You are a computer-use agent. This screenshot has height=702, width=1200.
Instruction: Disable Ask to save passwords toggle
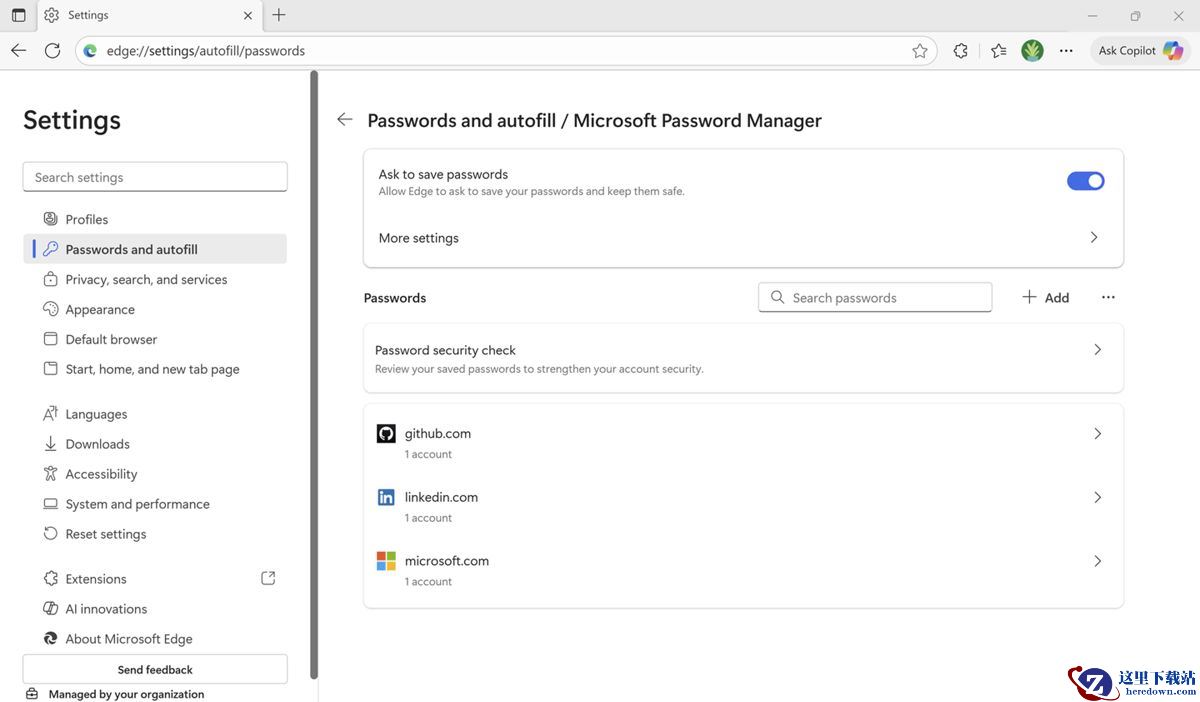point(1085,181)
